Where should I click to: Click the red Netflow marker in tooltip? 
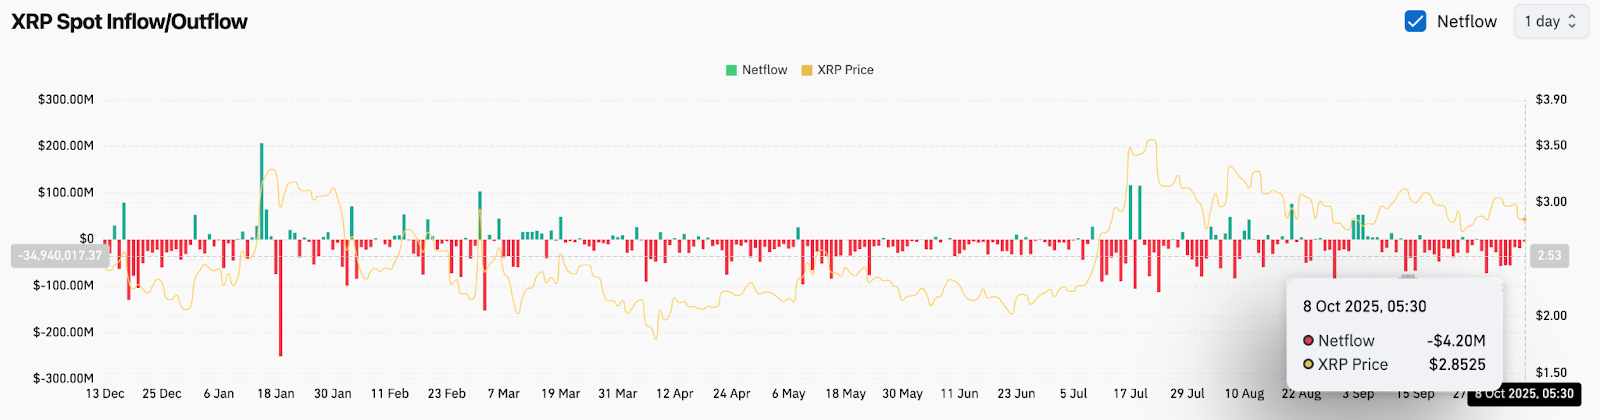point(1308,341)
